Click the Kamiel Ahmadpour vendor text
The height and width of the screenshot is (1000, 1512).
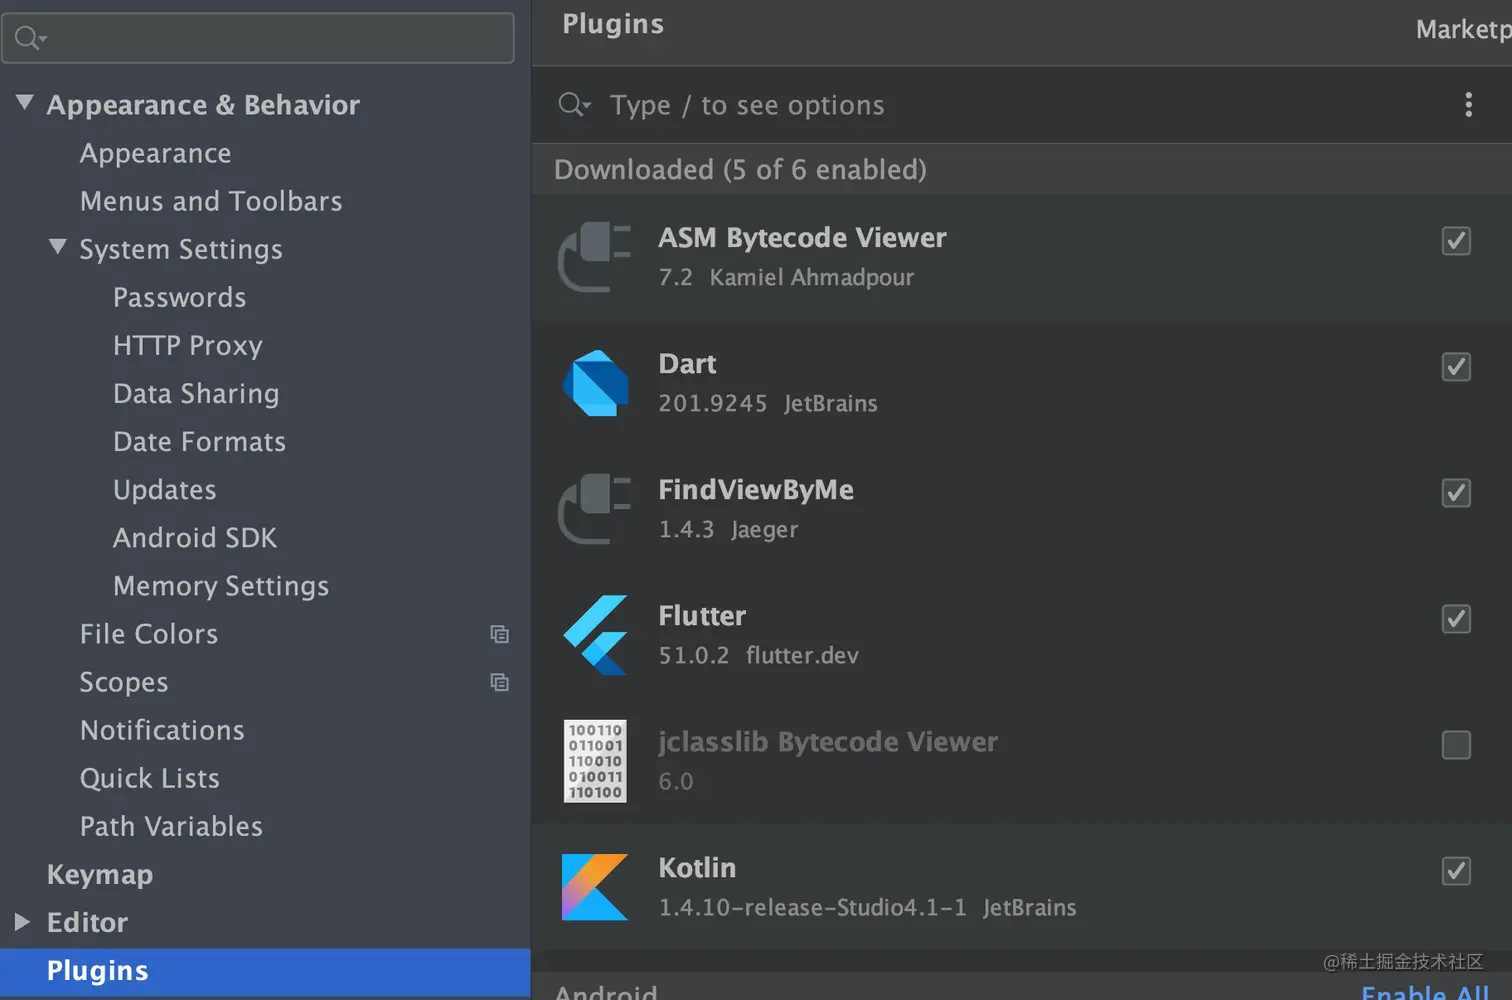click(812, 277)
